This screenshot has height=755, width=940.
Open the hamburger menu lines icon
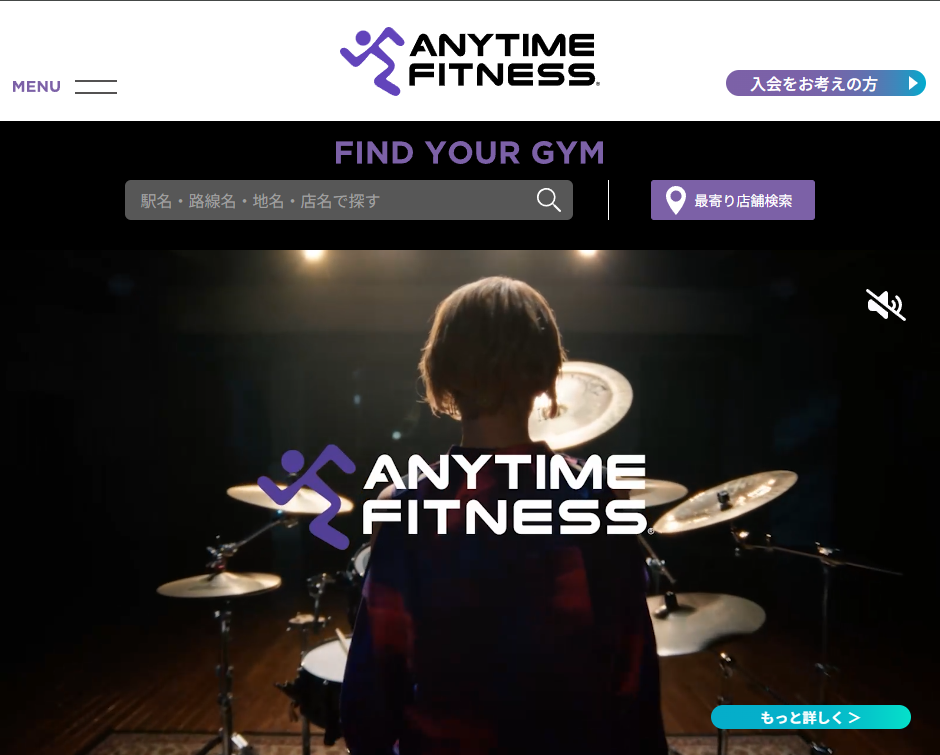[x=96, y=86]
